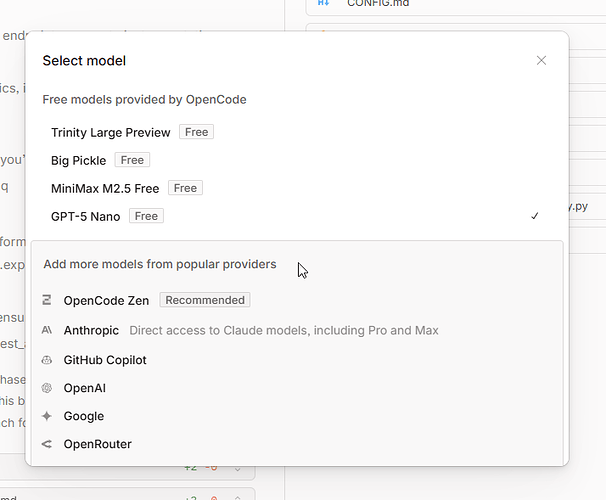Add the OpenAI provider
The height and width of the screenshot is (500, 606).
click(x=297, y=388)
